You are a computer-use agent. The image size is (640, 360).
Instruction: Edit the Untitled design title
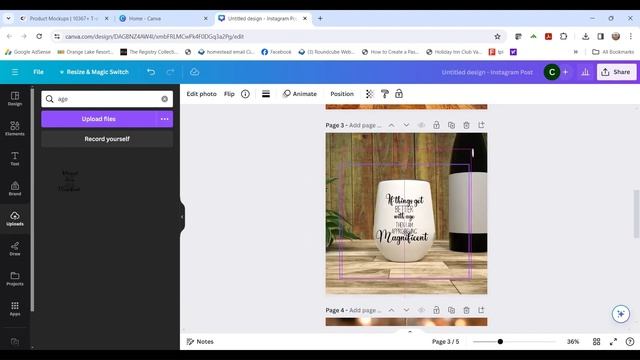(x=487, y=72)
